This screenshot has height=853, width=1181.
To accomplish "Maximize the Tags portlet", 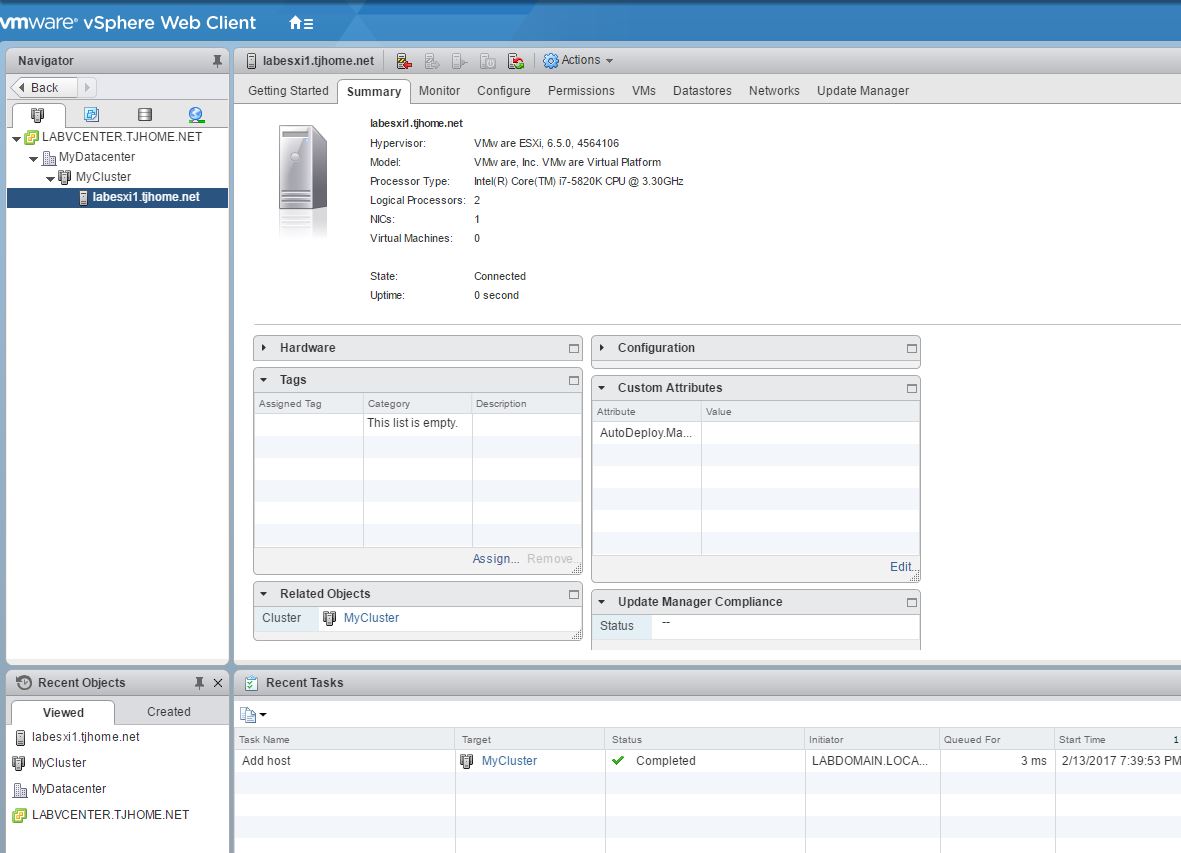I will pos(574,380).
